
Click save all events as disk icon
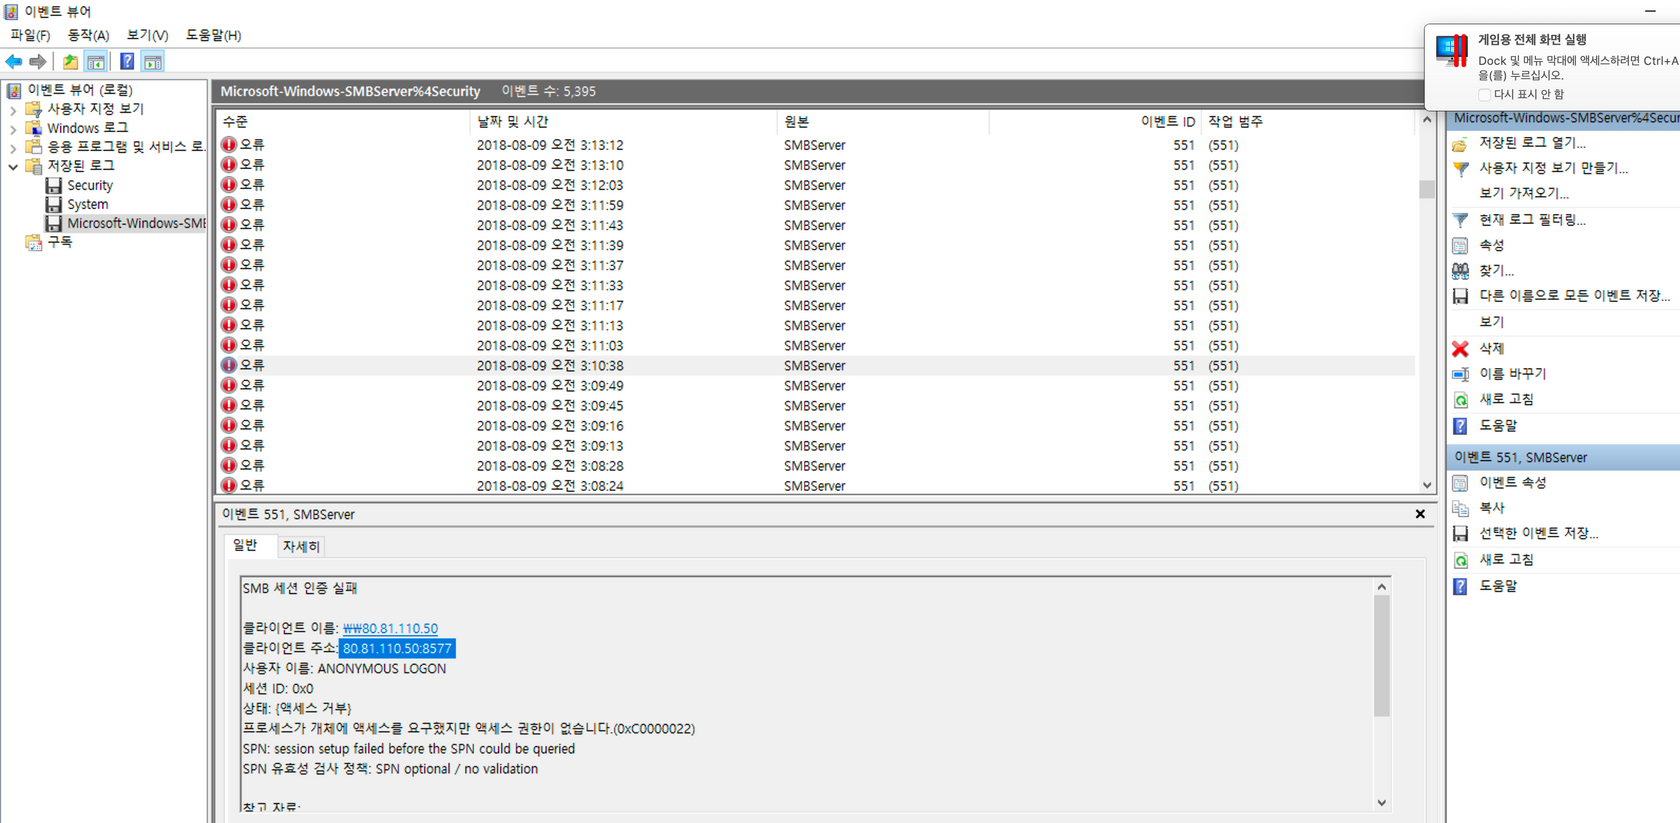coord(1460,296)
